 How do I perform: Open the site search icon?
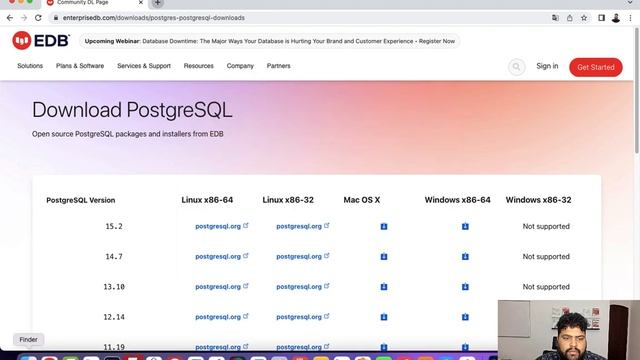click(516, 67)
